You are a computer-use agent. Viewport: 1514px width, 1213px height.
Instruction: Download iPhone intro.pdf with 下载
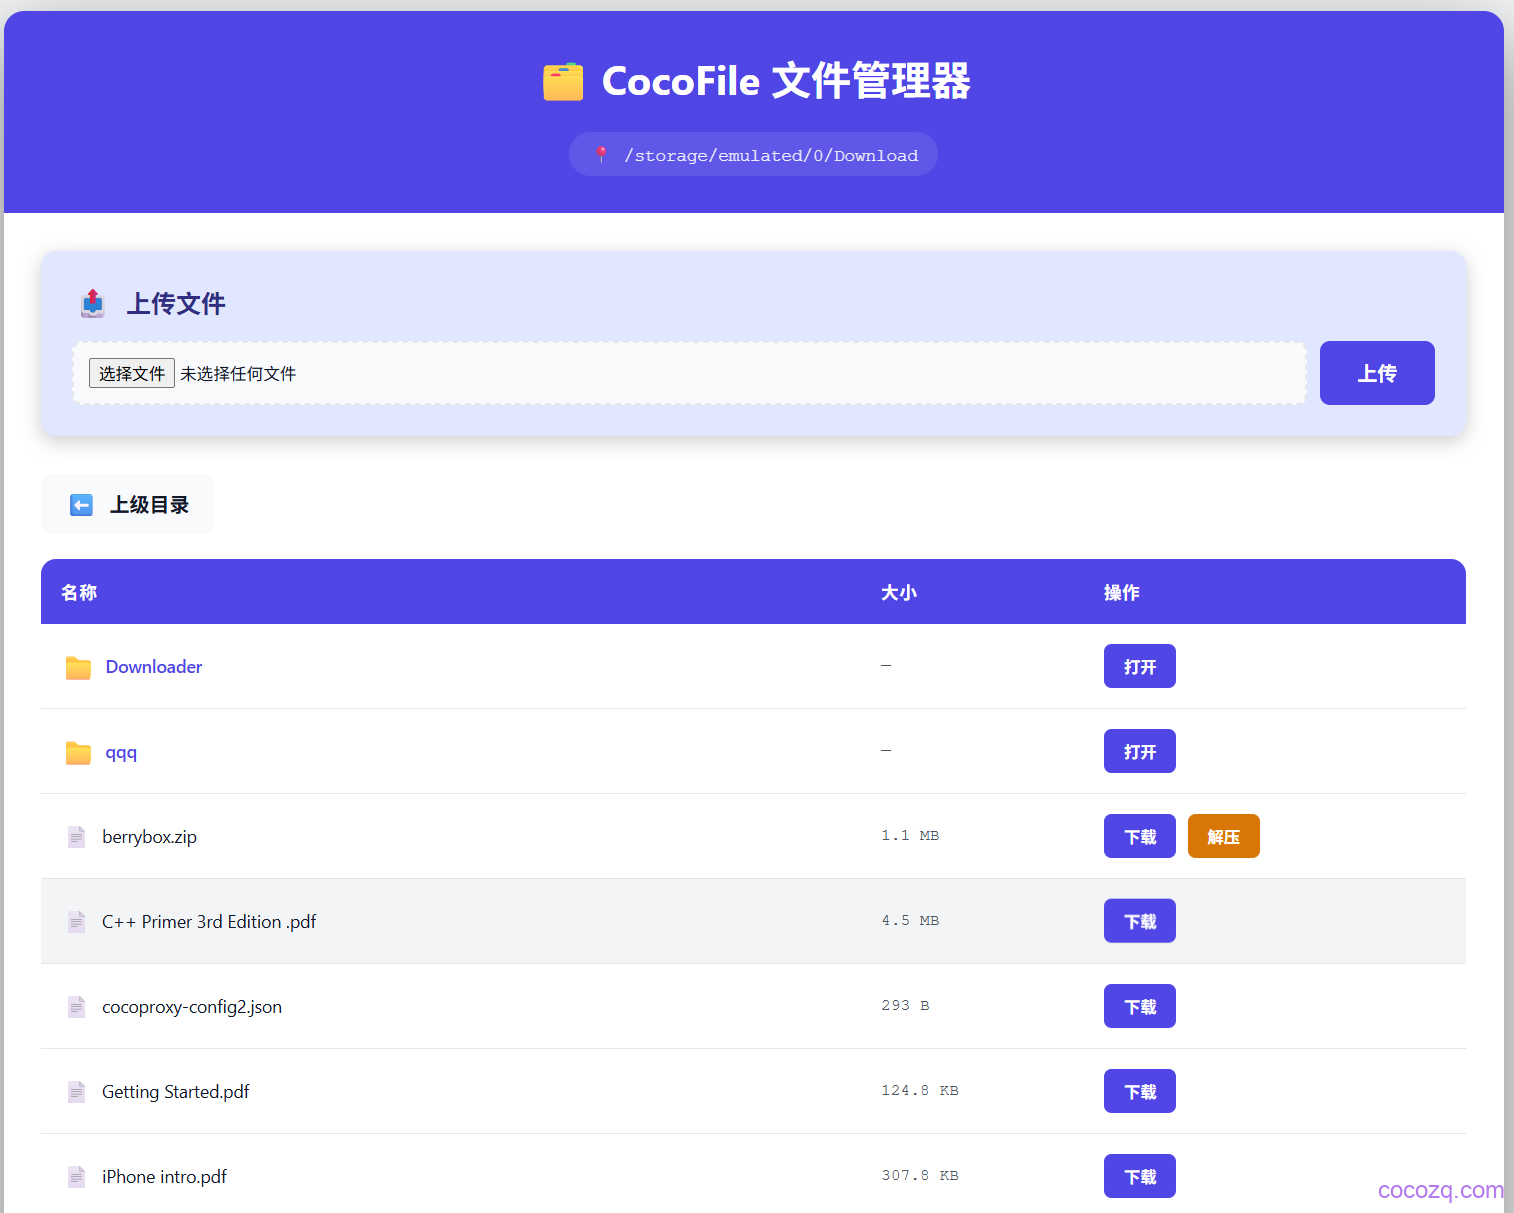click(x=1140, y=1177)
